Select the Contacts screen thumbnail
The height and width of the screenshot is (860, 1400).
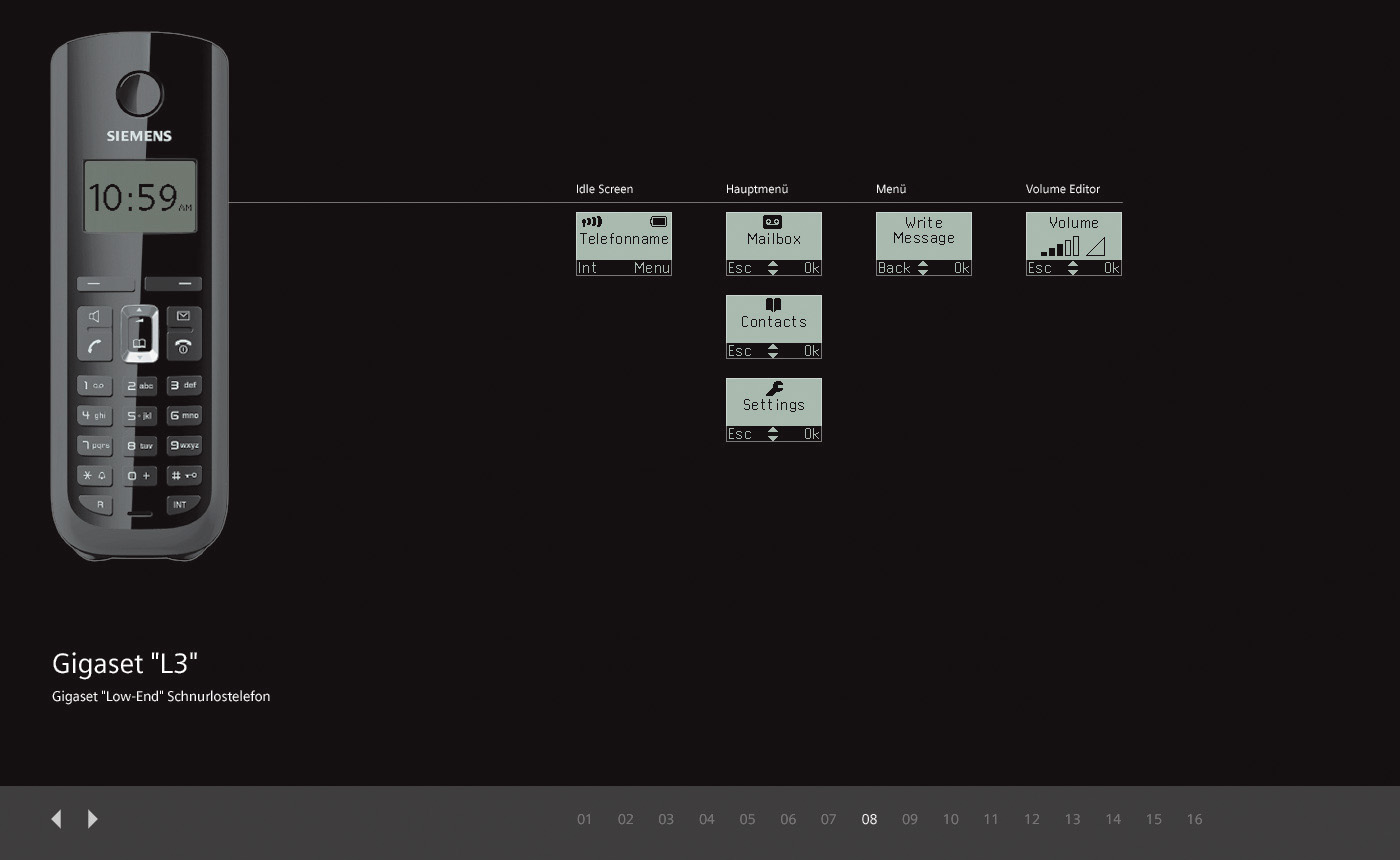(773, 326)
